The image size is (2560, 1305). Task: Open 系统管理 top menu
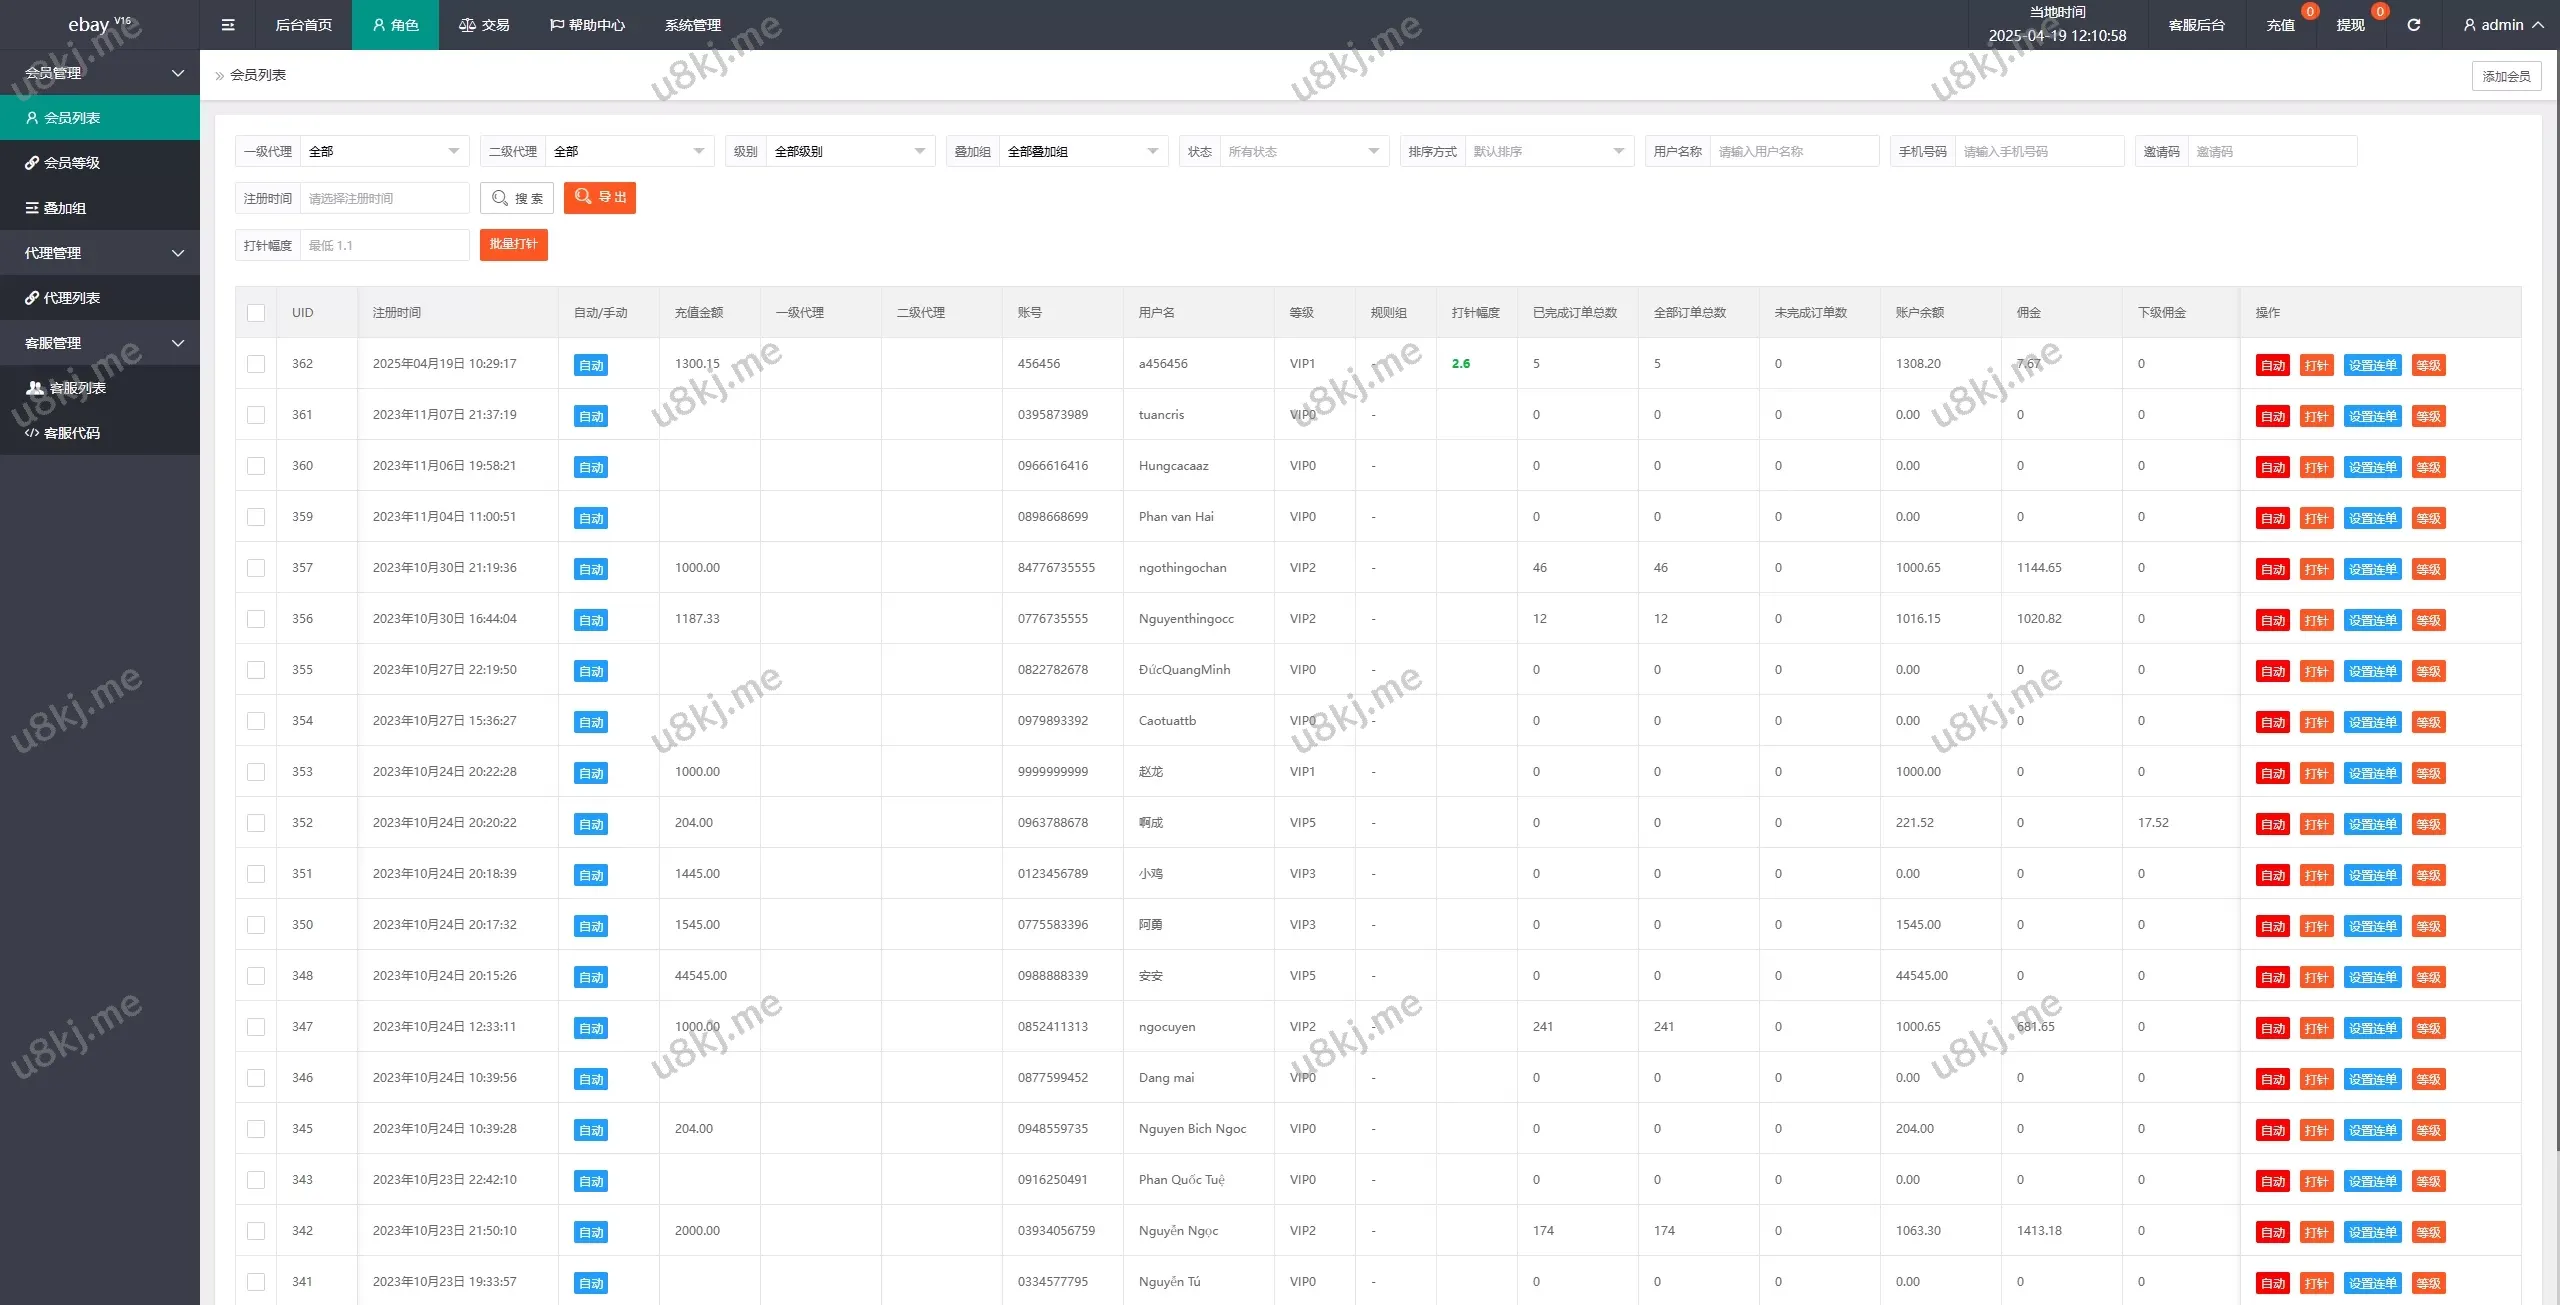coord(692,25)
